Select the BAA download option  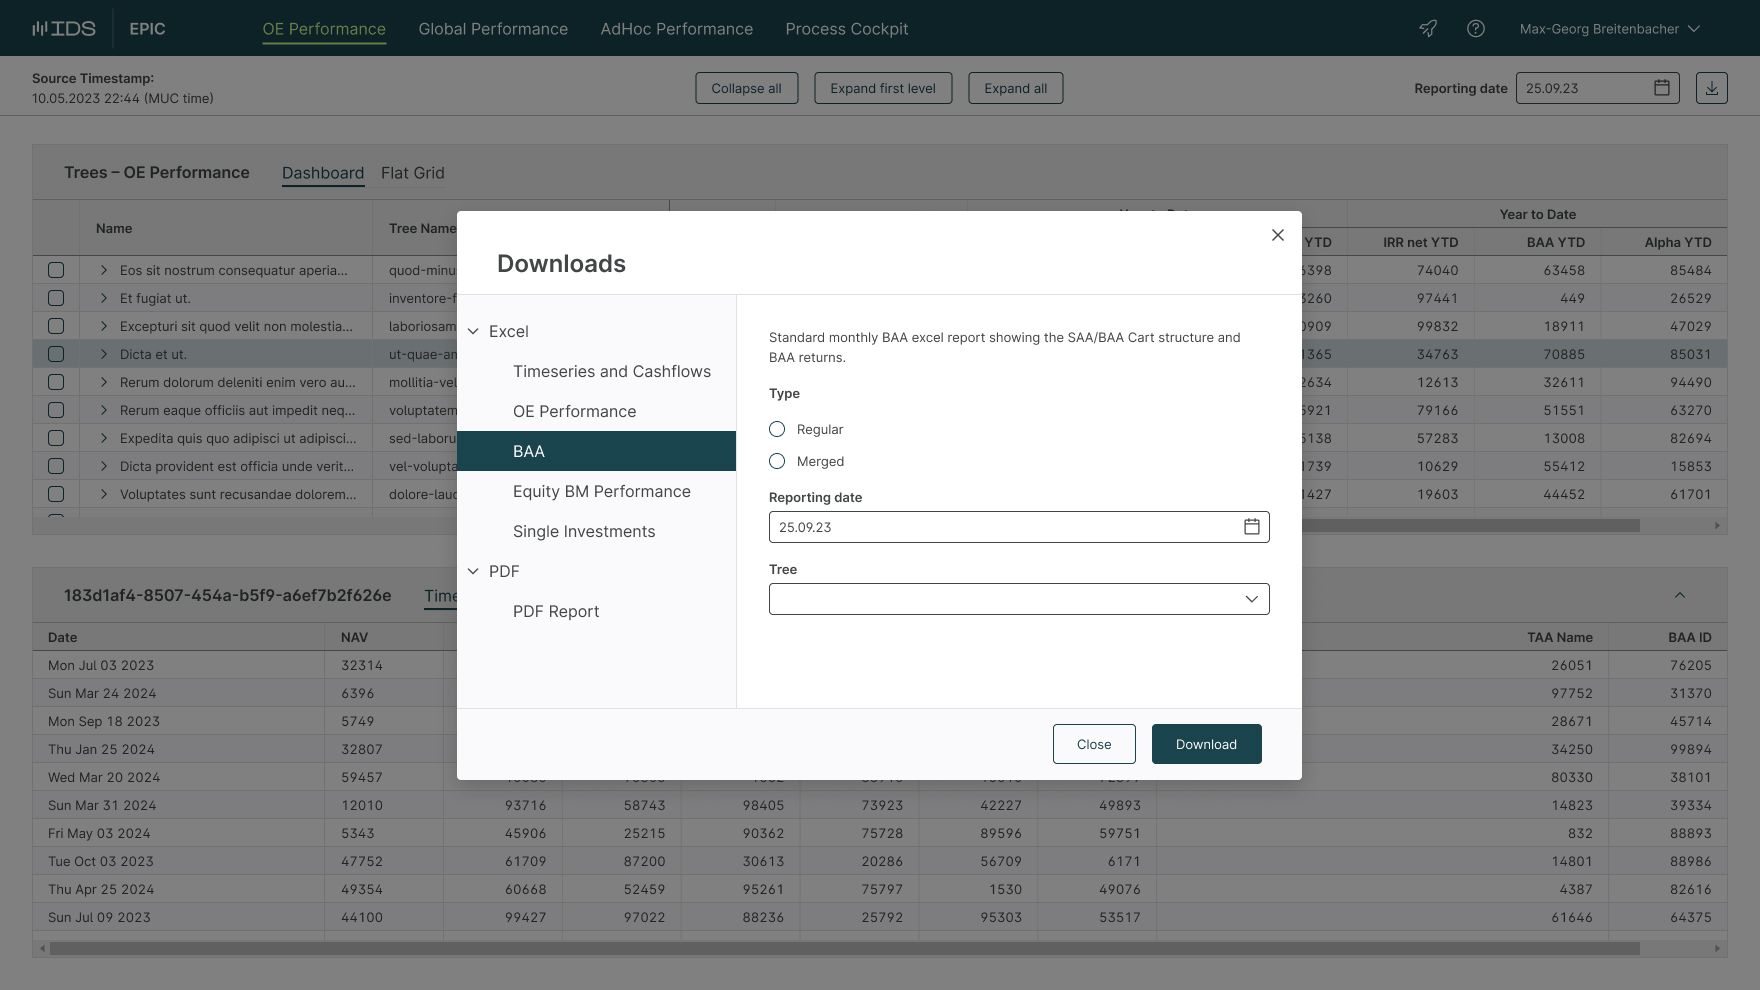(x=596, y=451)
